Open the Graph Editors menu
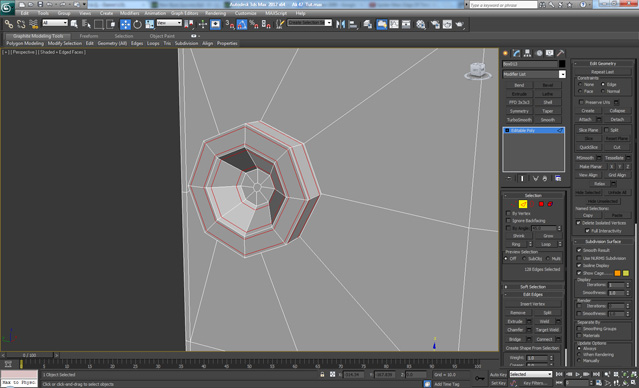 coord(184,13)
